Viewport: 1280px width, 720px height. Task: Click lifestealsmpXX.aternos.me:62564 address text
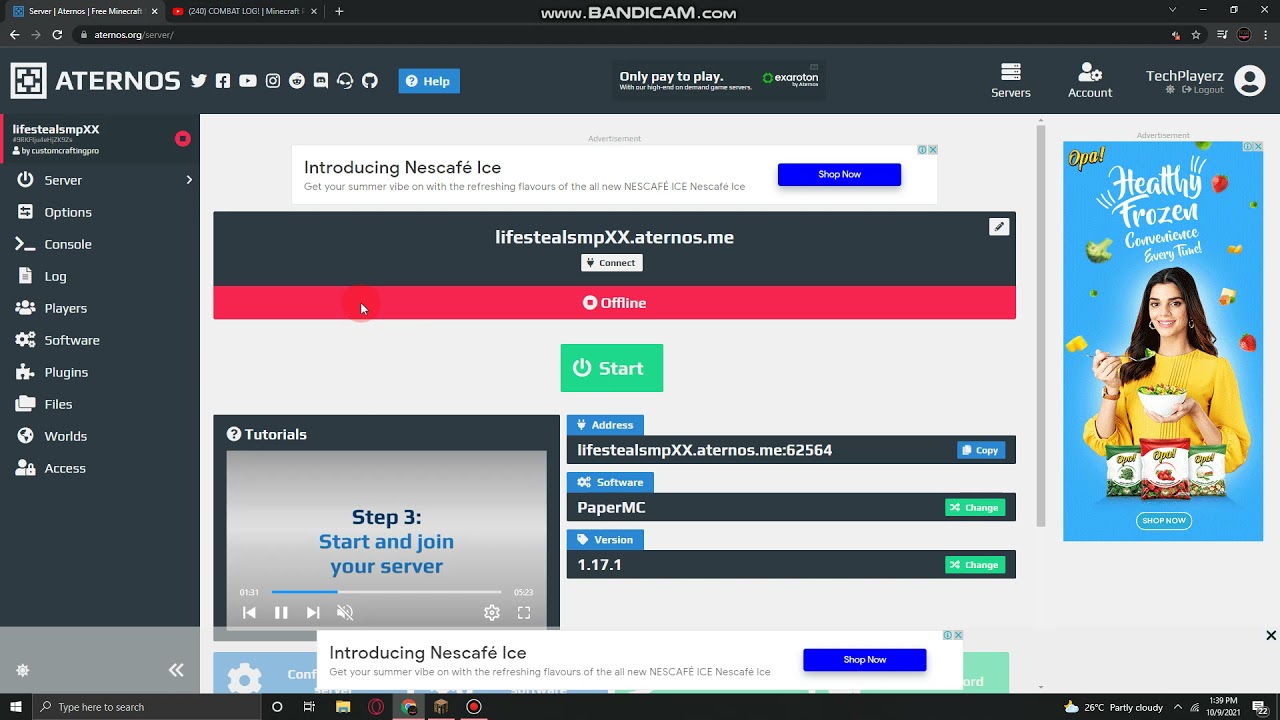(x=704, y=450)
